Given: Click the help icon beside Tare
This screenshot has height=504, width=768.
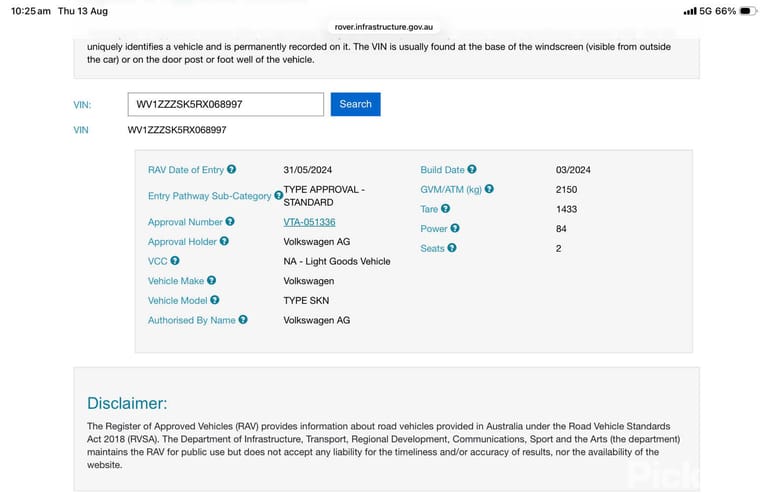Looking at the screenshot, I should pyautogui.click(x=445, y=209).
